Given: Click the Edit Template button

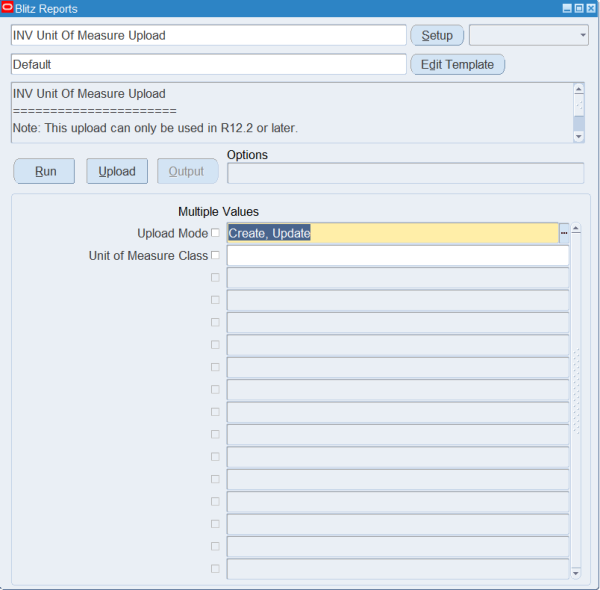Looking at the screenshot, I should click(x=457, y=64).
